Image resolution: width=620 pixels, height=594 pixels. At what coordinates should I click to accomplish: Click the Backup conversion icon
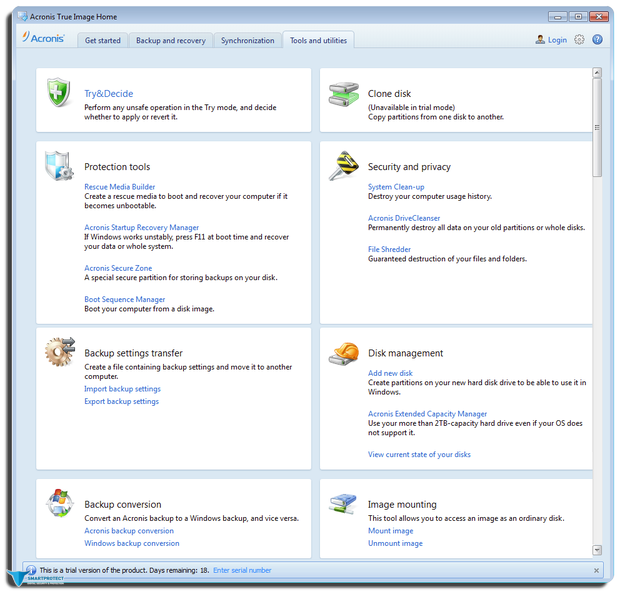pyautogui.click(x=59, y=503)
